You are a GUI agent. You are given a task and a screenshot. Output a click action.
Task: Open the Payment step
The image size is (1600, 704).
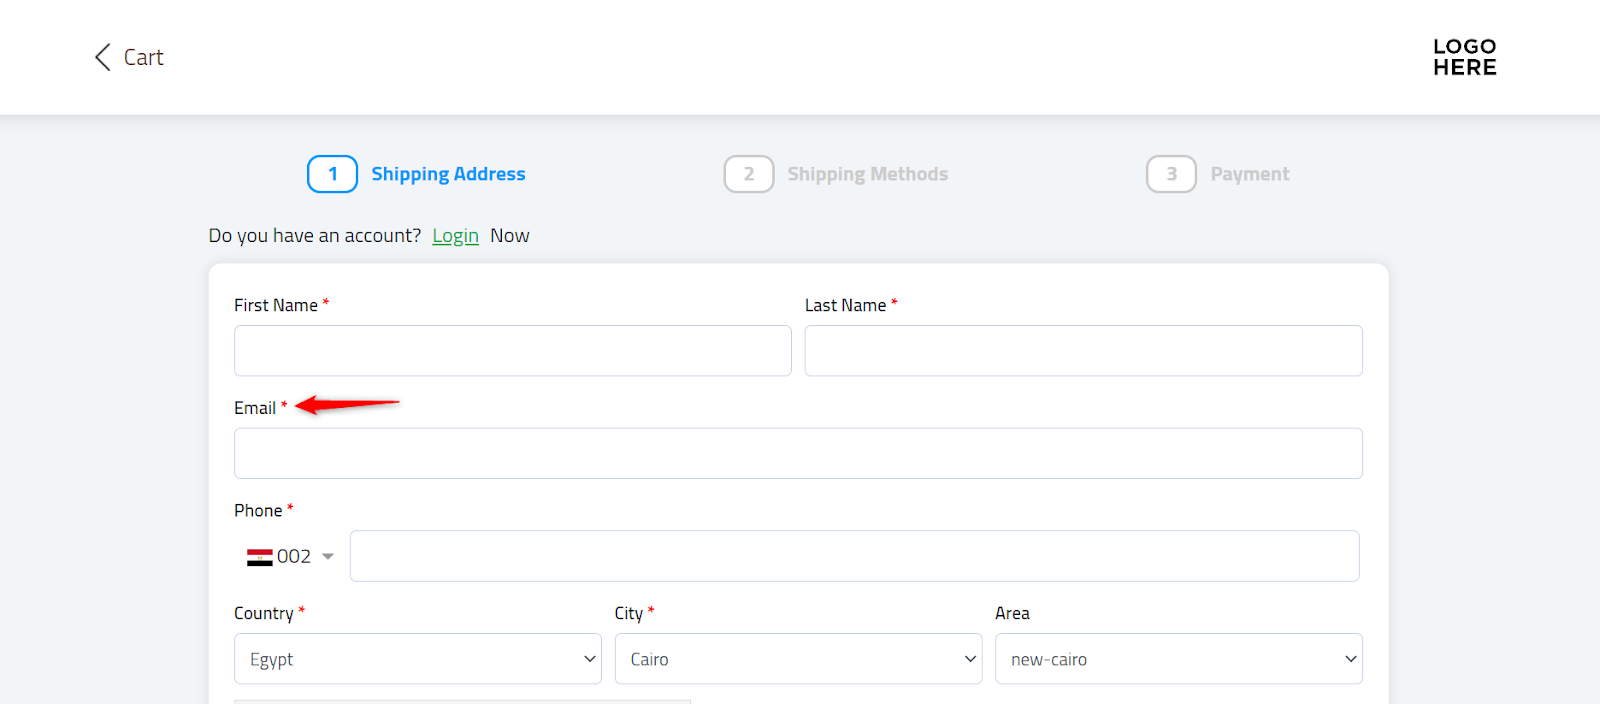click(1250, 174)
